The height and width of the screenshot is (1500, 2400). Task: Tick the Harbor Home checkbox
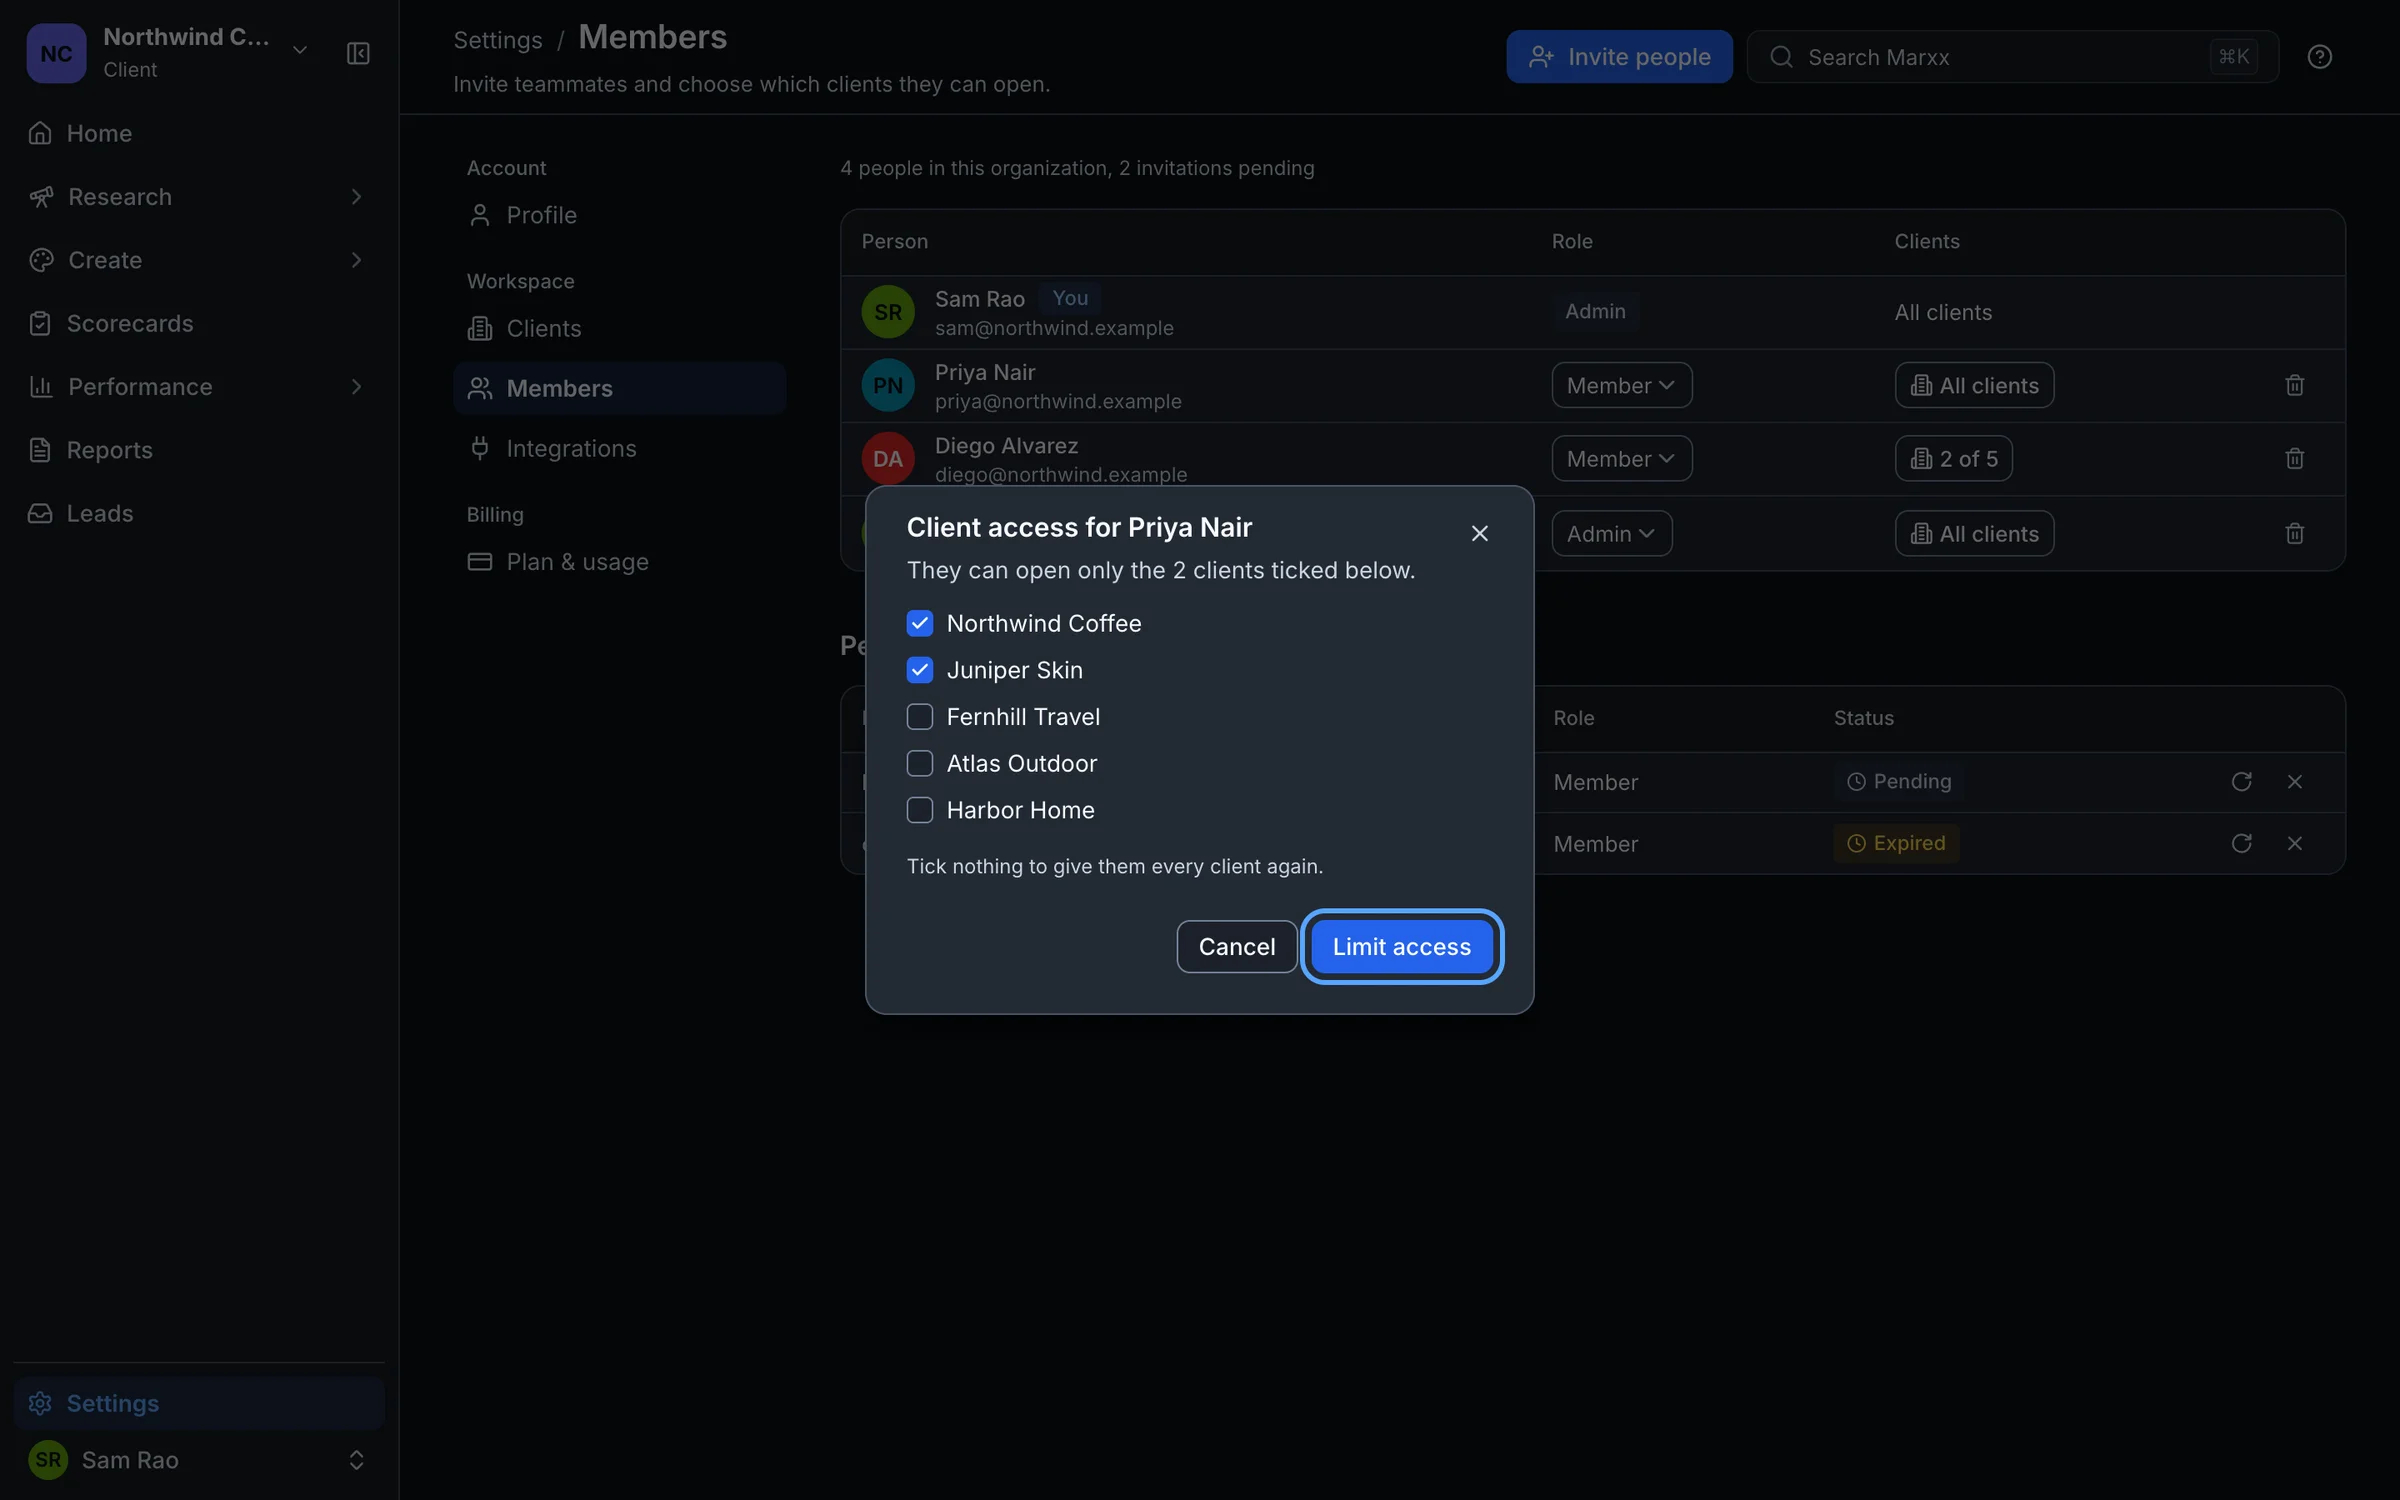(x=919, y=810)
